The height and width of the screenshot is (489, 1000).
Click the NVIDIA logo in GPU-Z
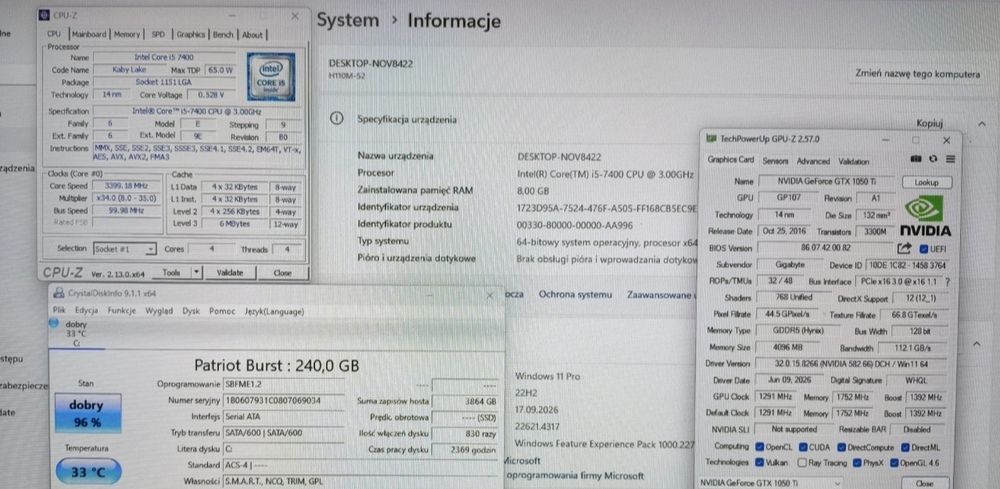tap(925, 216)
